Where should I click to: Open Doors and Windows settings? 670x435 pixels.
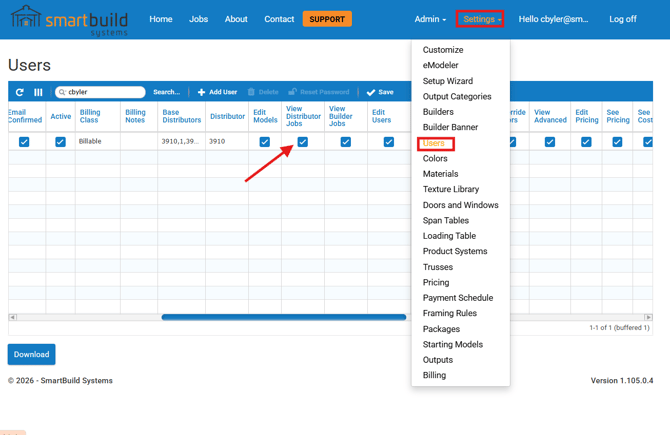(x=460, y=205)
